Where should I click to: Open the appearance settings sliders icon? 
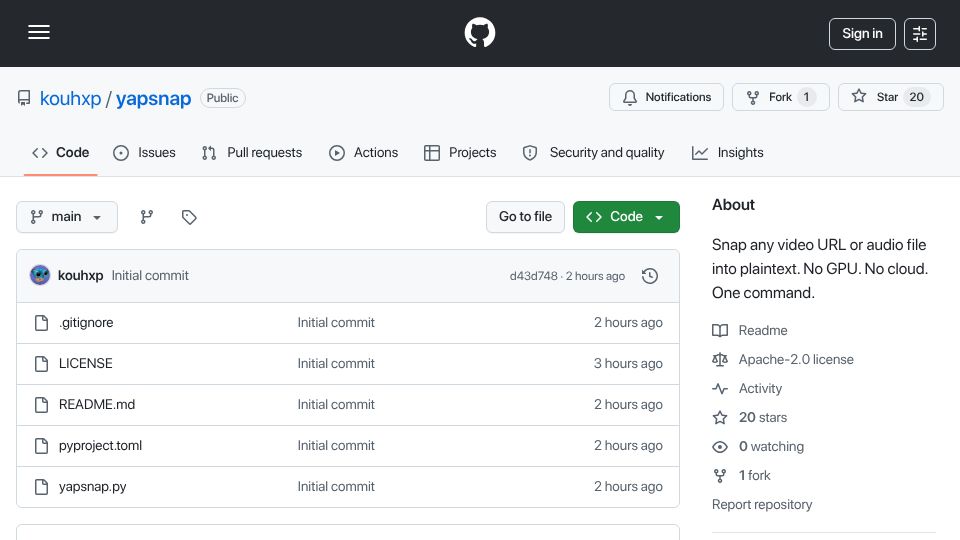coord(920,34)
